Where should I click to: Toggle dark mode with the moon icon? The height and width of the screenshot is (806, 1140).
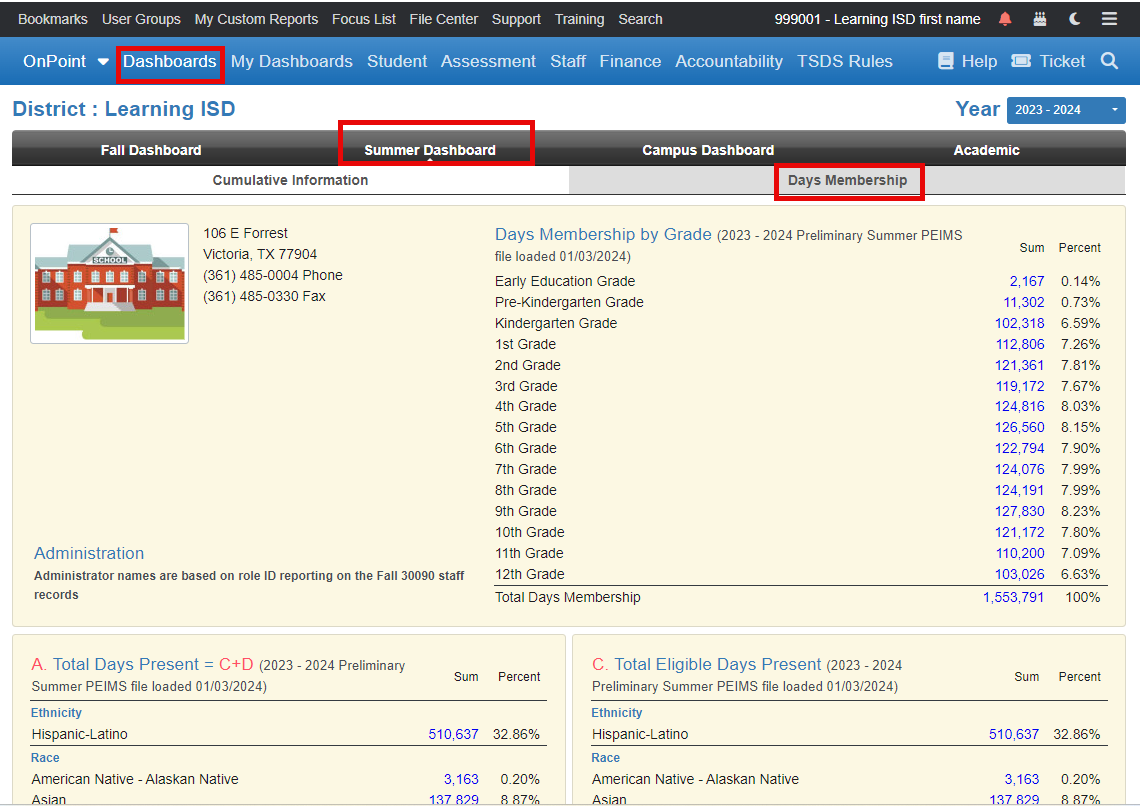pos(1072,18)
